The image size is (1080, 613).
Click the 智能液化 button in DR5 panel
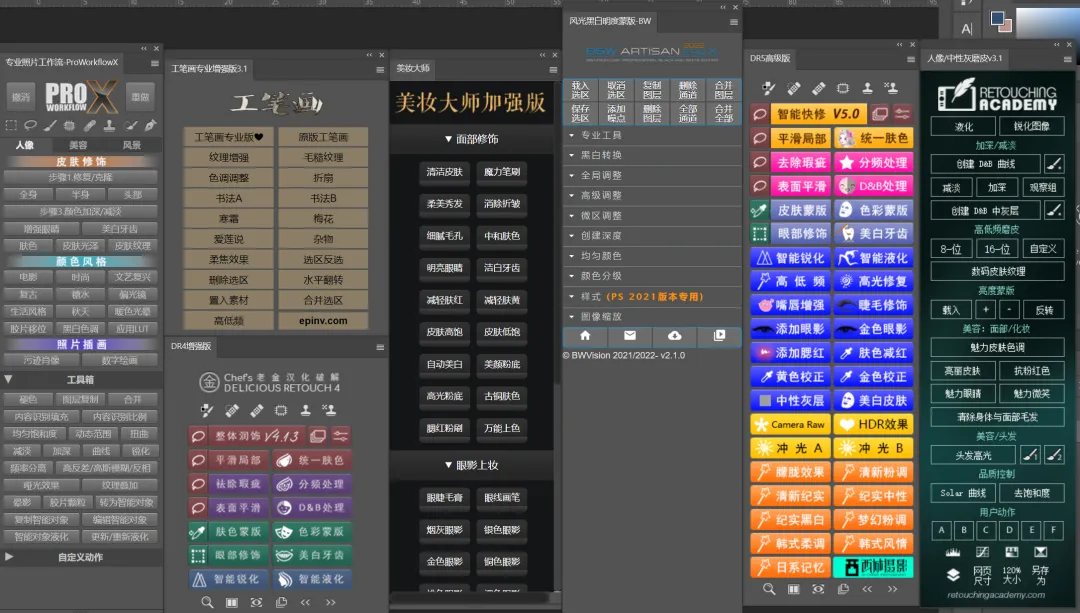coord(874,258)
